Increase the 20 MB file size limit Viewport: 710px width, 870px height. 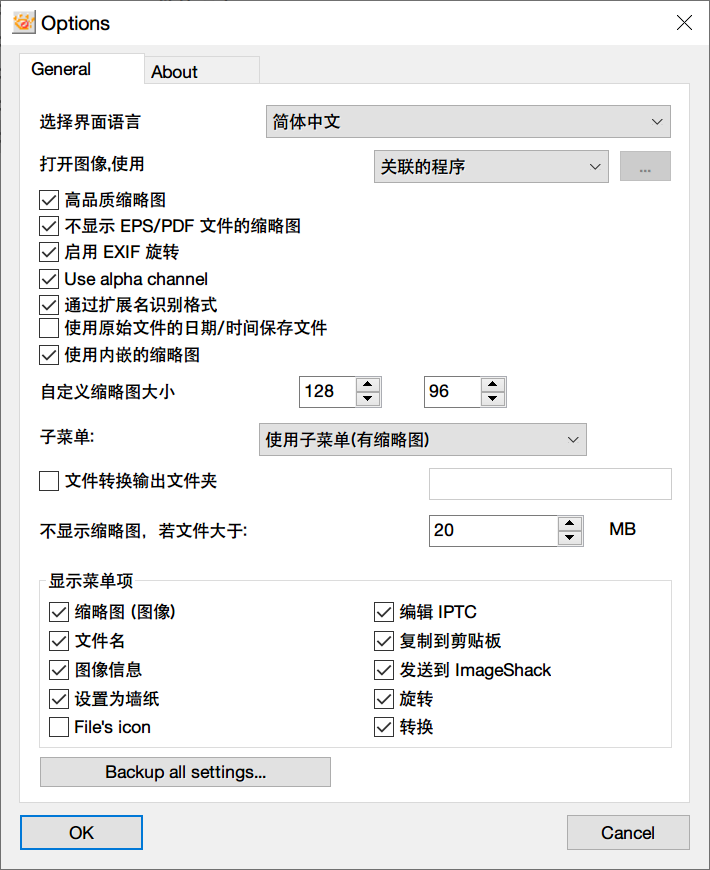pyautogui.click(x=570, y=523)
